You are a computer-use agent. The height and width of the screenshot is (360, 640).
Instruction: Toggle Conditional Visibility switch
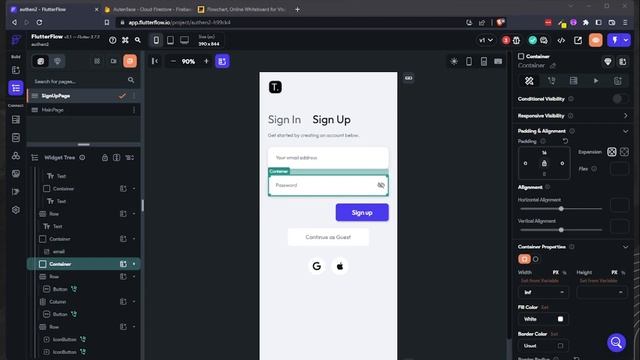pyautogui.click(x=620, y=99)
